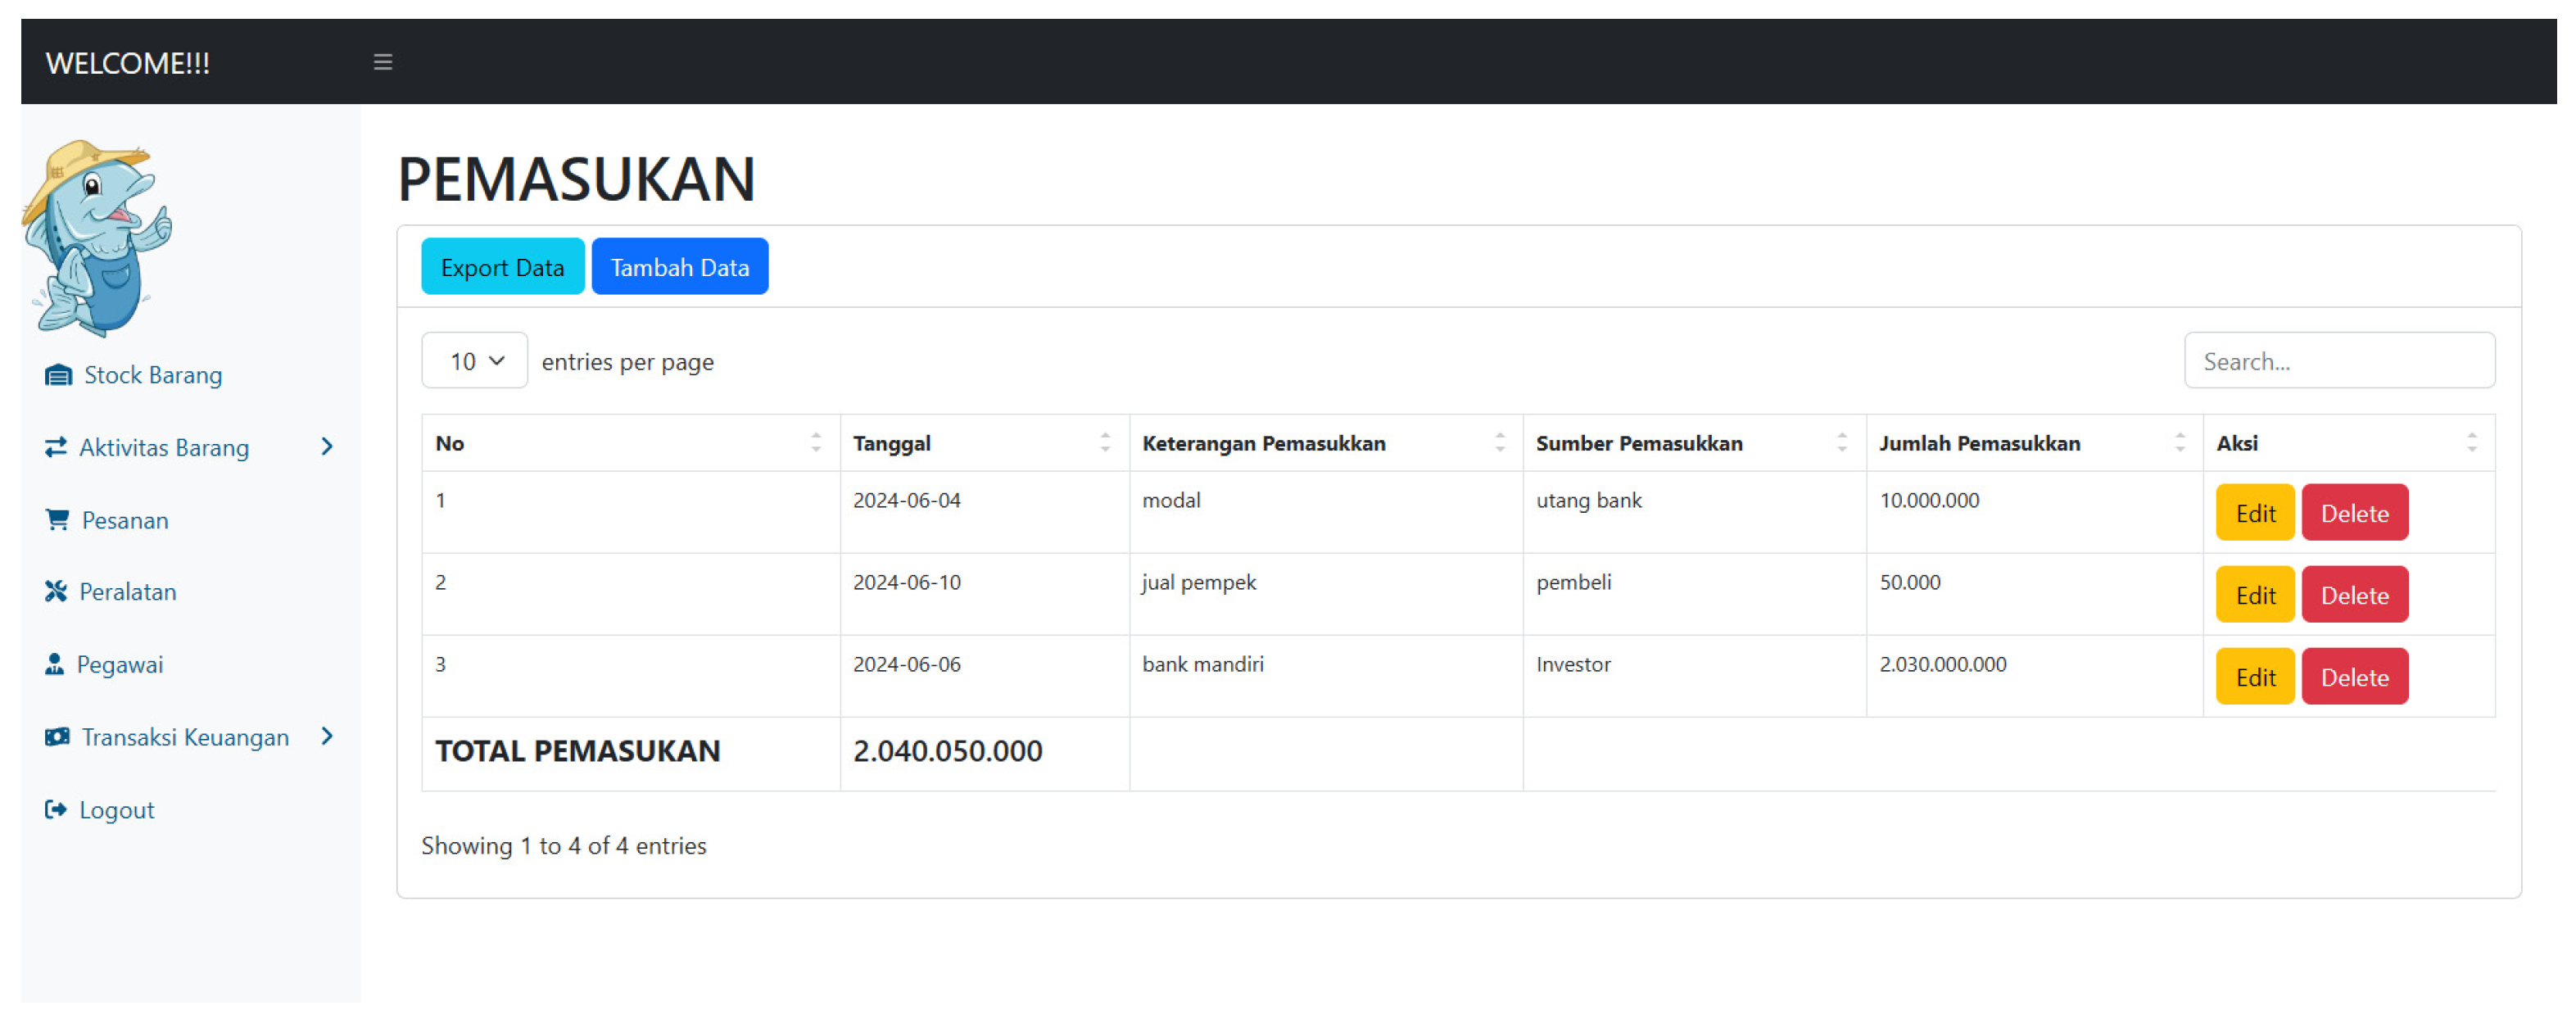Click the Pesanan shopping cart icon

click(x=57, y=520)
